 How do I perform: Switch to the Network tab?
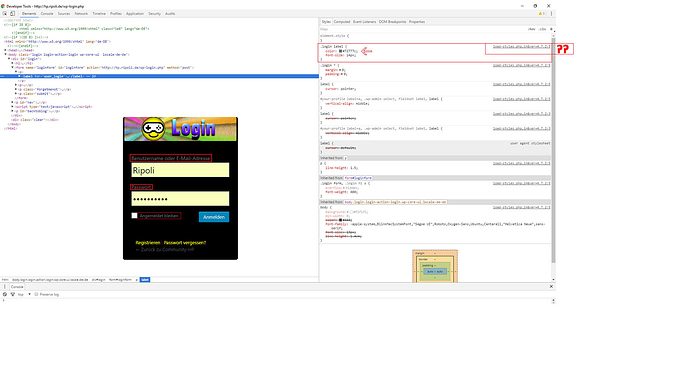81,14
